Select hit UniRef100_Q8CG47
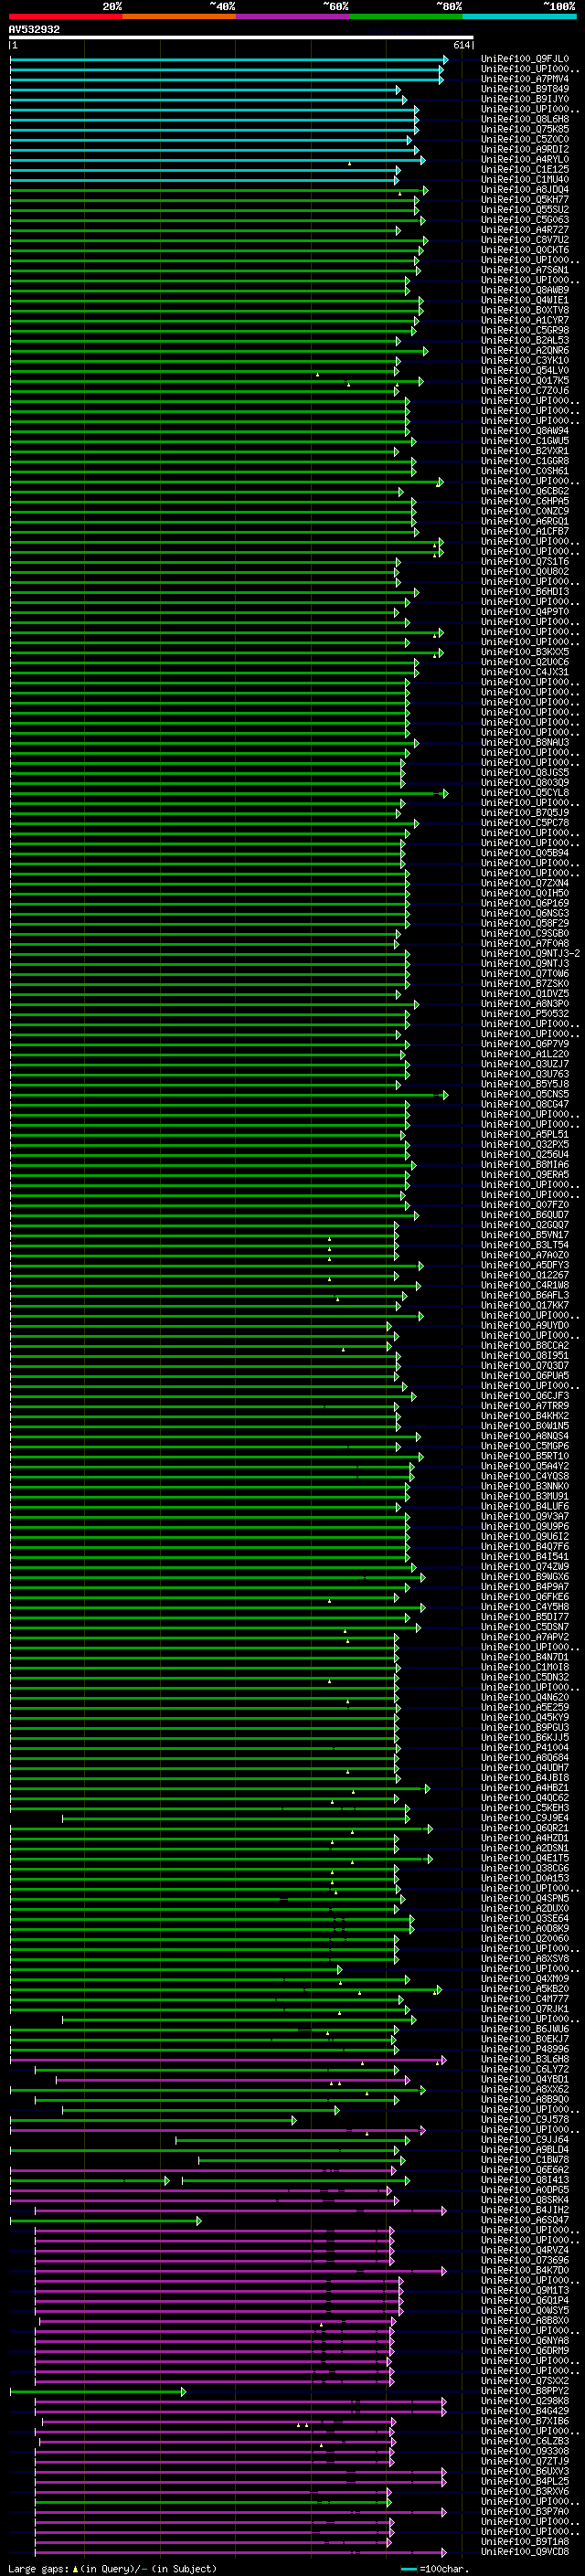Viewport: 585px width, 2576px height. (x=524, y=1104)
